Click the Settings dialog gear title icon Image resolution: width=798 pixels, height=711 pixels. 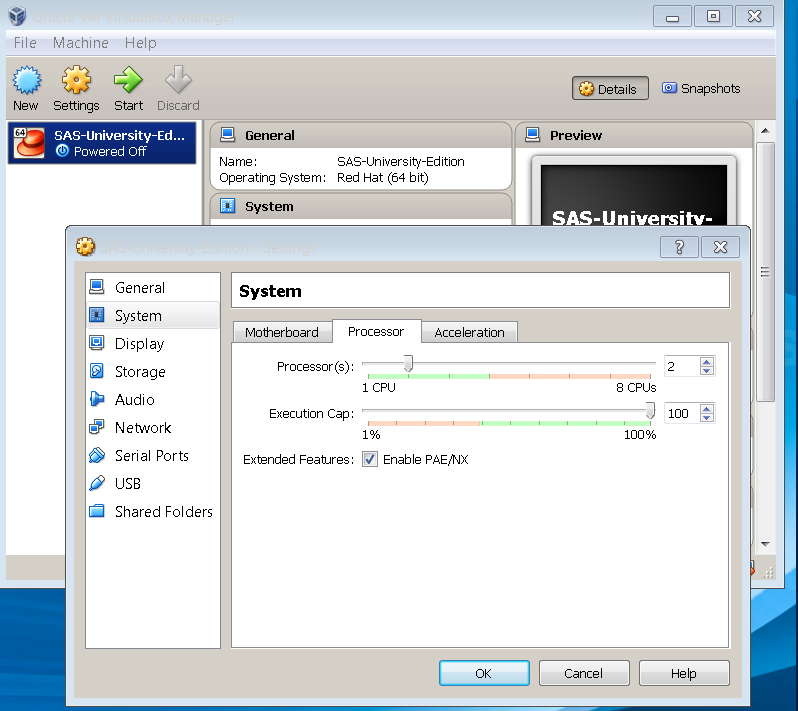tap(86, 247)
